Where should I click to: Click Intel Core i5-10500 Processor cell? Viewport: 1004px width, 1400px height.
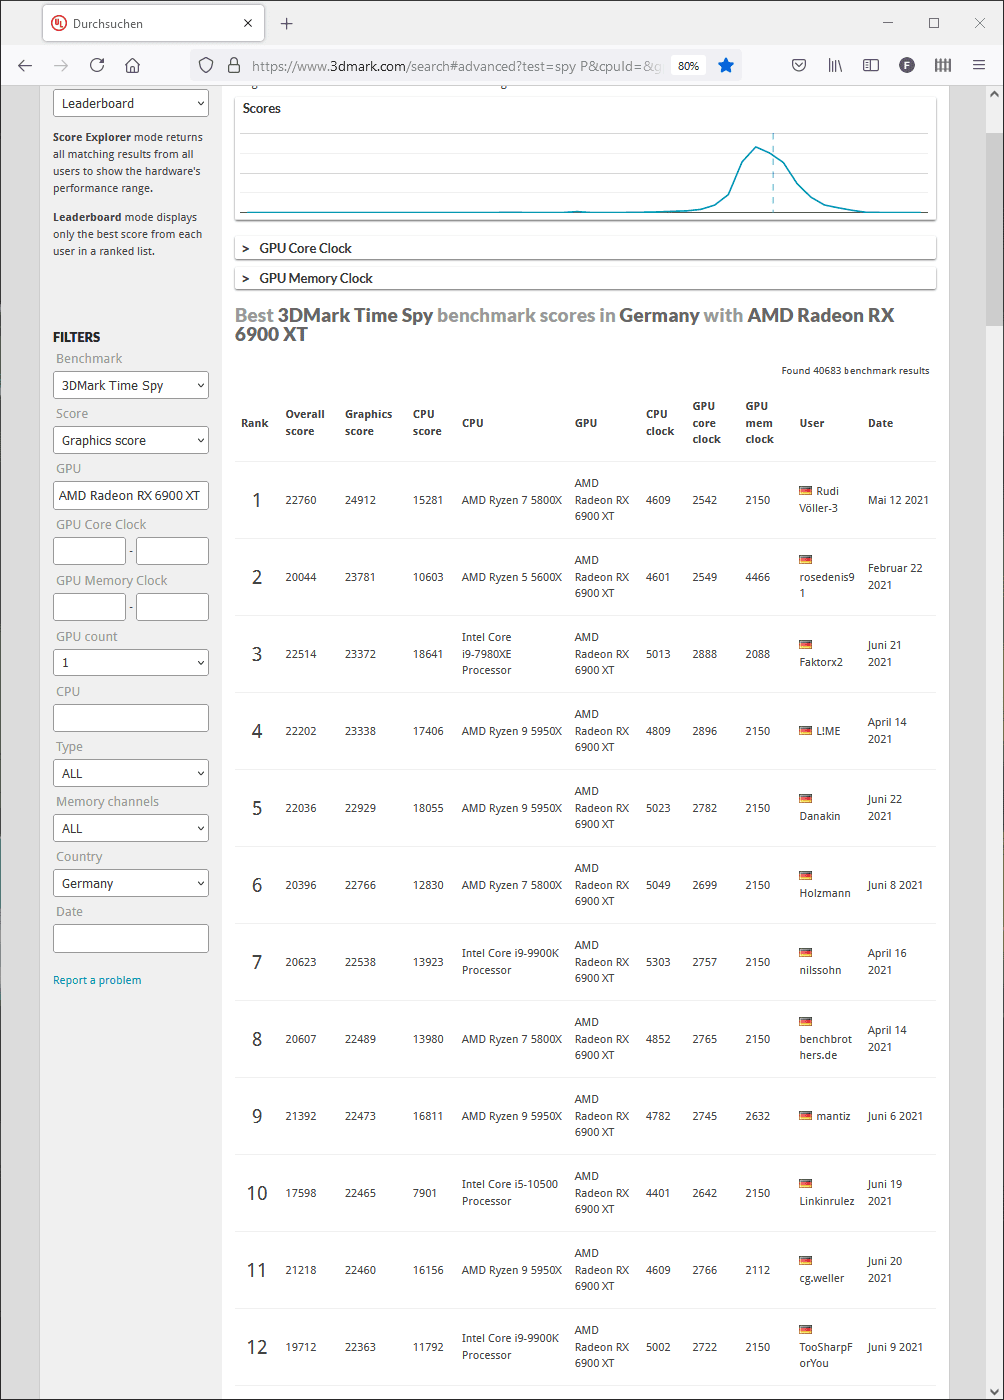tap(509, 1193)
